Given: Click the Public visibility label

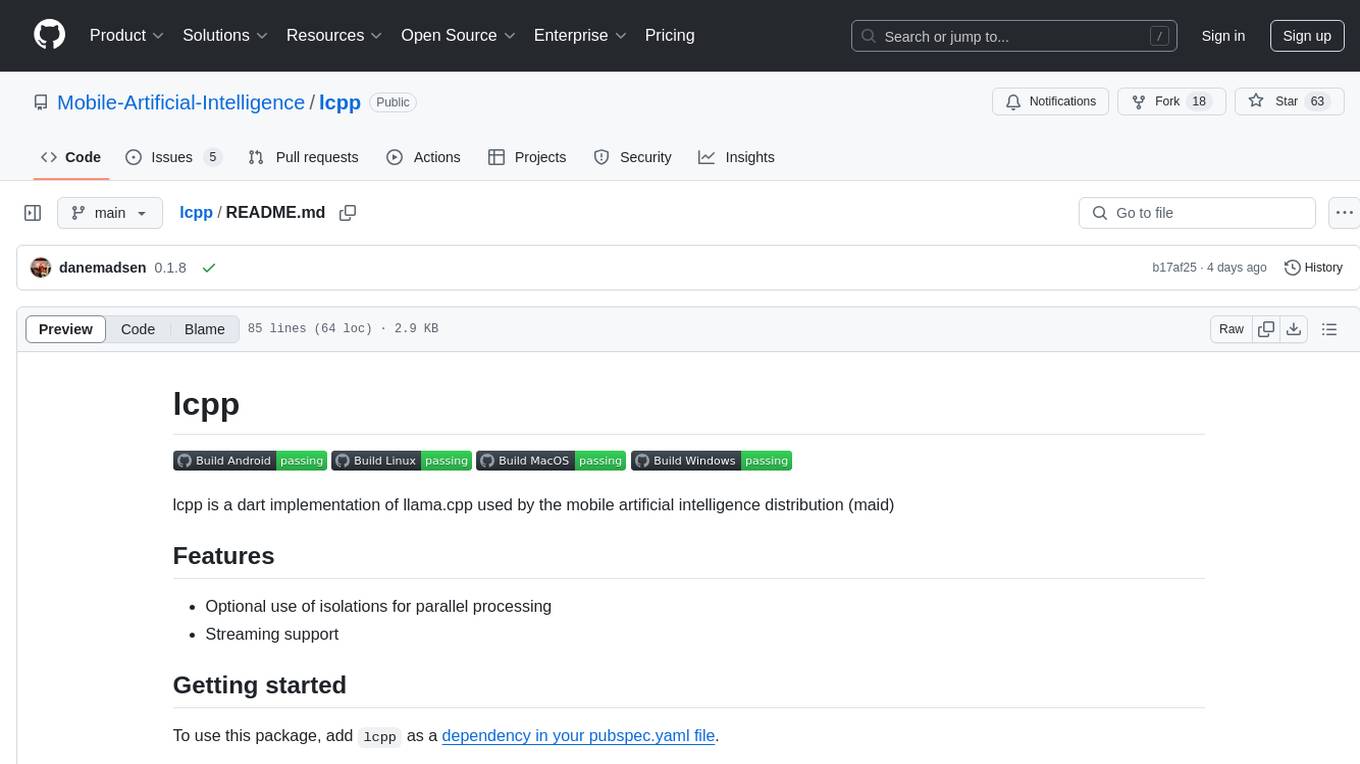Looking at the screenshot, I should (x=393, y=102).
